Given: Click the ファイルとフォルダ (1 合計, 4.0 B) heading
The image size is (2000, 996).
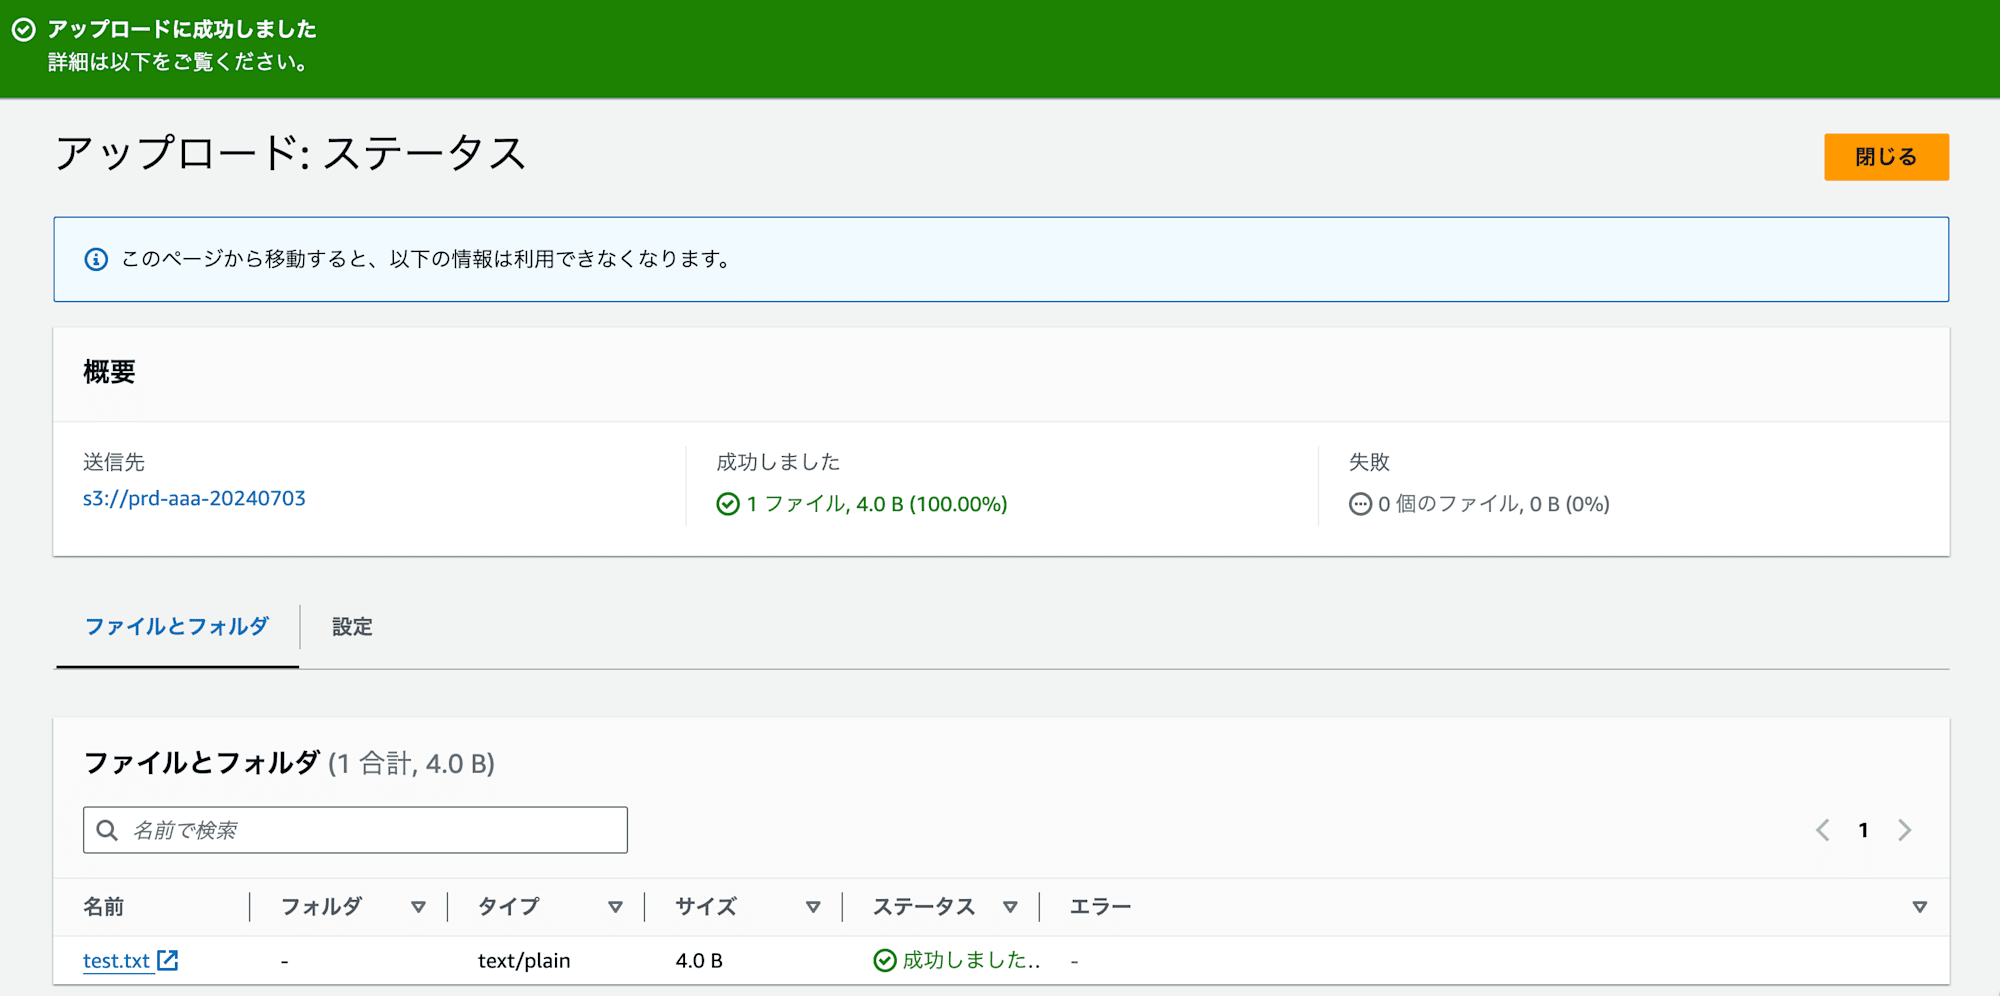Looking at the screenshot, I should coord(289,763).
